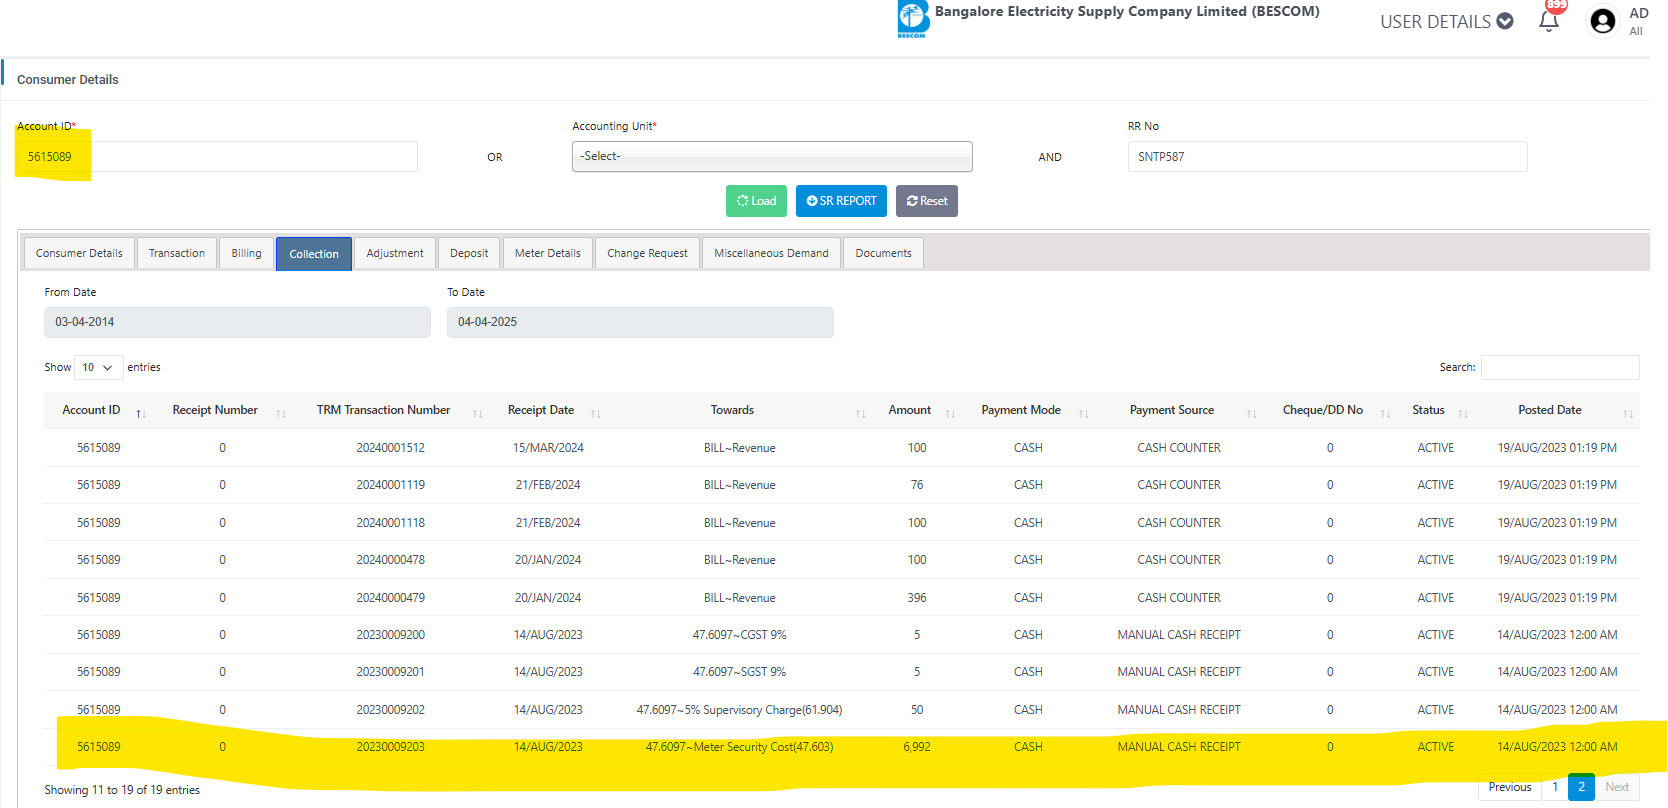Select transaction number 20240001118 cell

pos(390,523)
